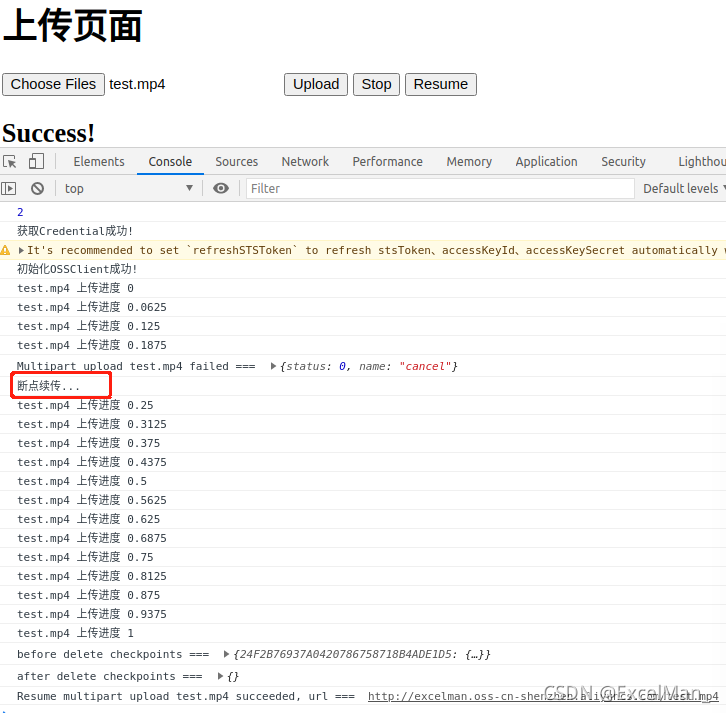Create live expression with eye icon
726x713 pixels.
point(221,188)
